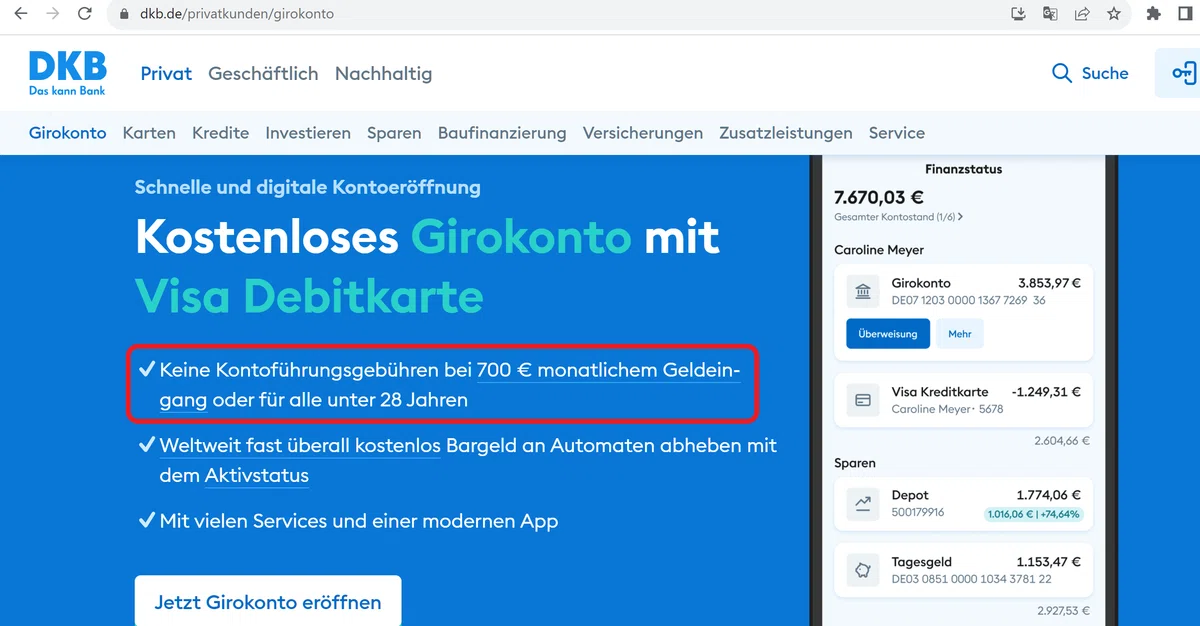Image resolution: width=1200 pixels, height=626 pixels.
Task: Open the Karten menu item
Action: 149,133
